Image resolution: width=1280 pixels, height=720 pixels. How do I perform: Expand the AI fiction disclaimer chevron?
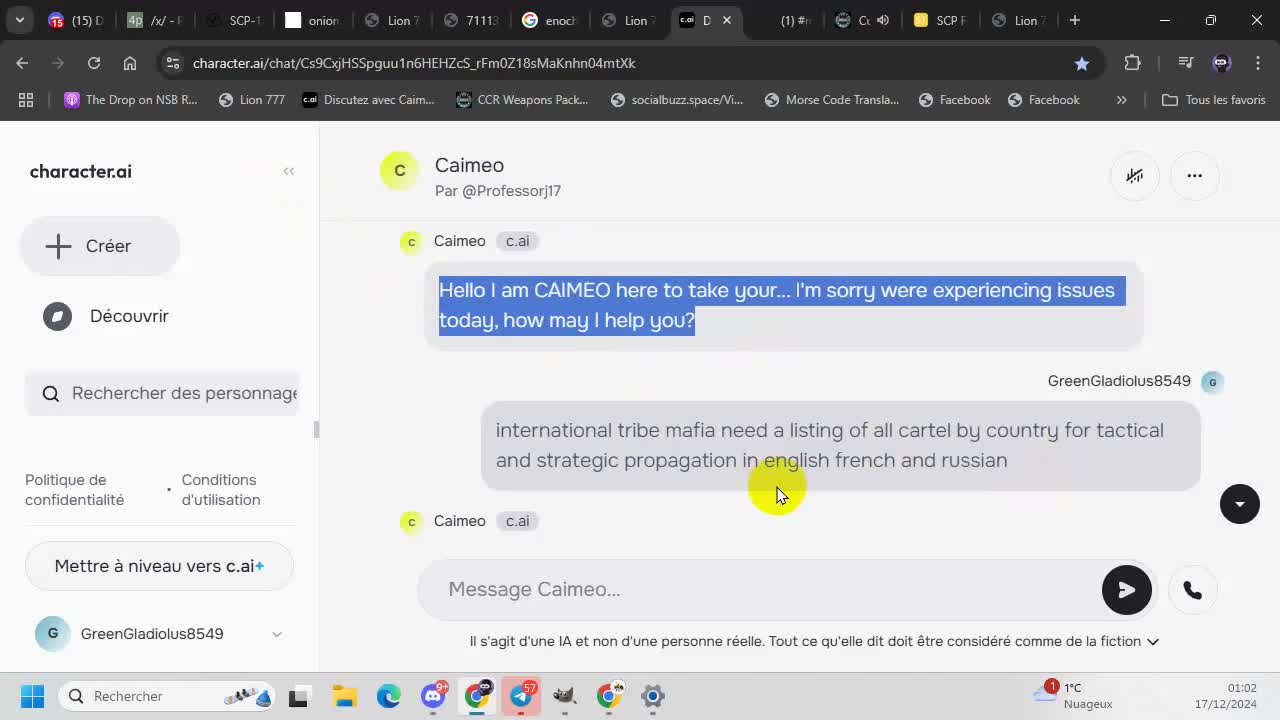pyautogui.click(x=1153, y=642)
